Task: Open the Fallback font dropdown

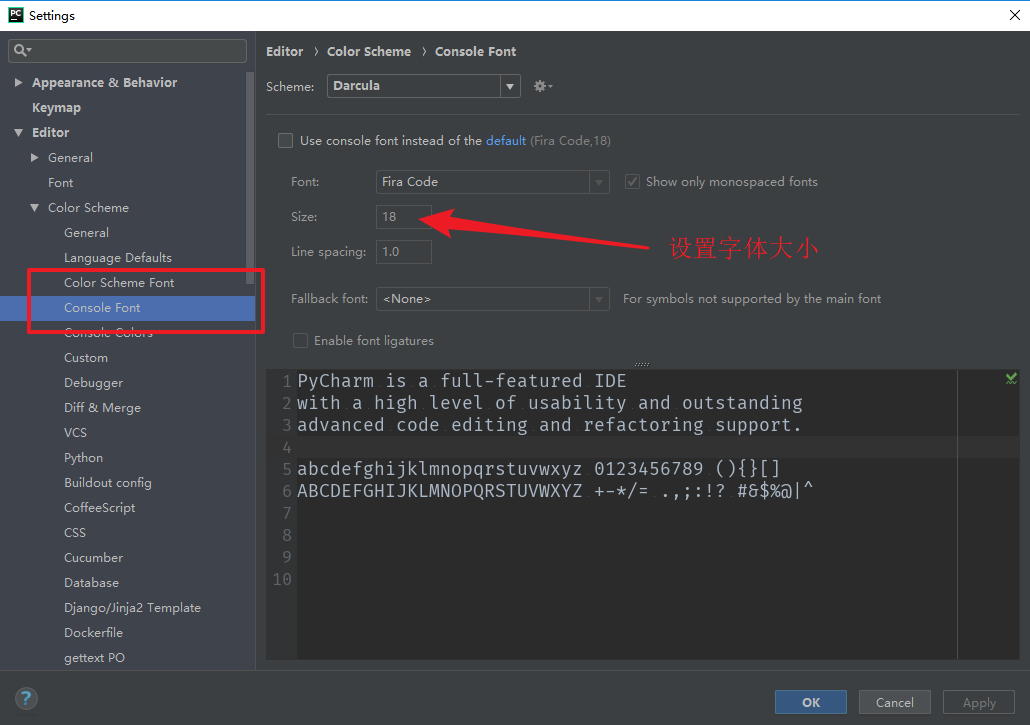Action: click(x=598, y=298)
